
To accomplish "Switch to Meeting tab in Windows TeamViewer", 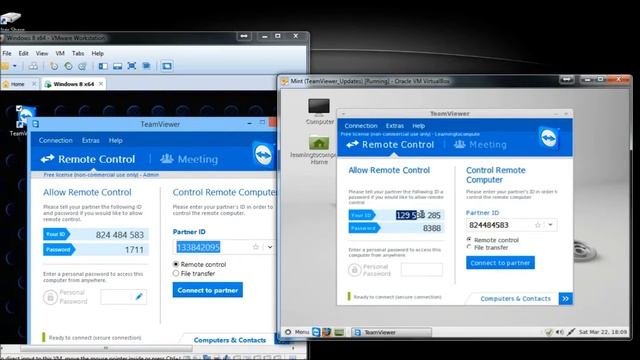I will click(189, 159).
